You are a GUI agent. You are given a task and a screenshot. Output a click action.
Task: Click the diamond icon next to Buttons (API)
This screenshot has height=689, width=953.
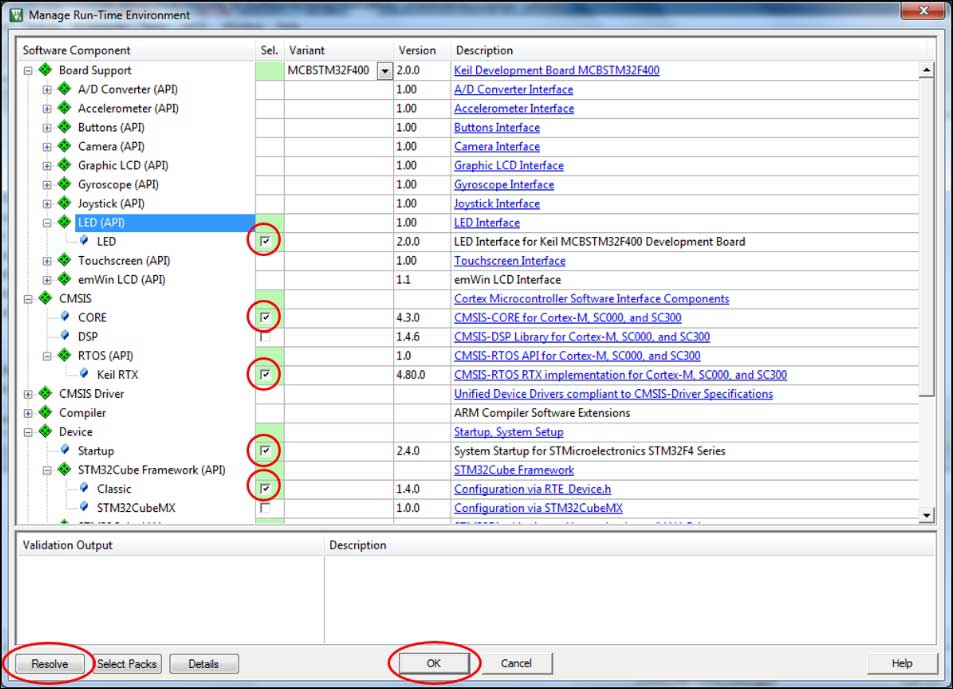click(x=64, y=127)
